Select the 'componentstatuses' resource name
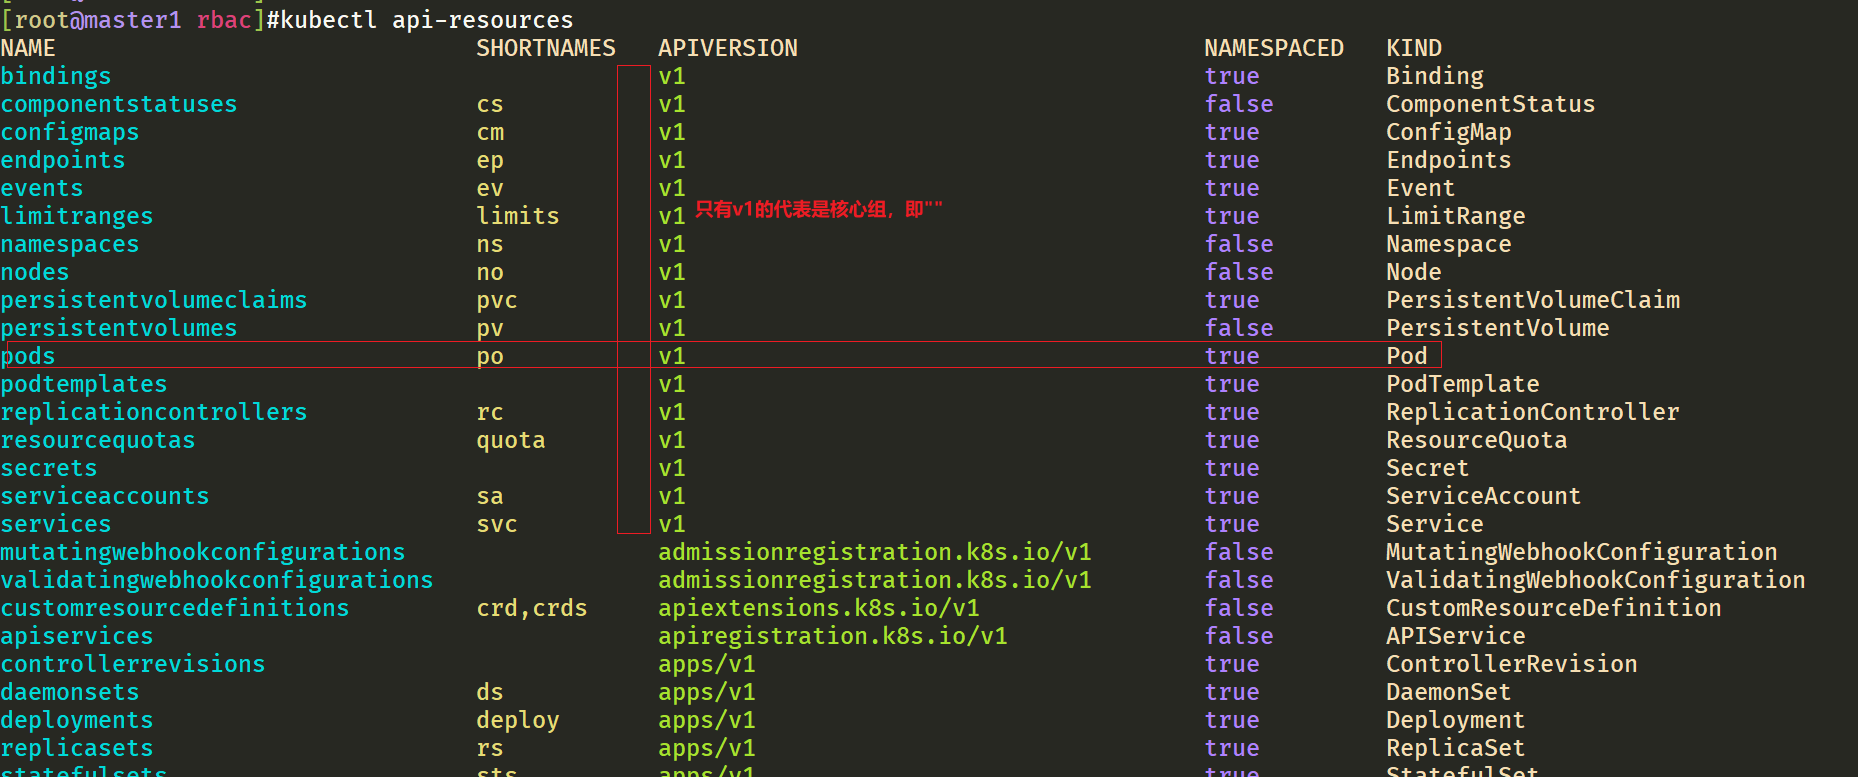Image resolution: width=1858 pixels, height=777 pixels. (119, 104)
